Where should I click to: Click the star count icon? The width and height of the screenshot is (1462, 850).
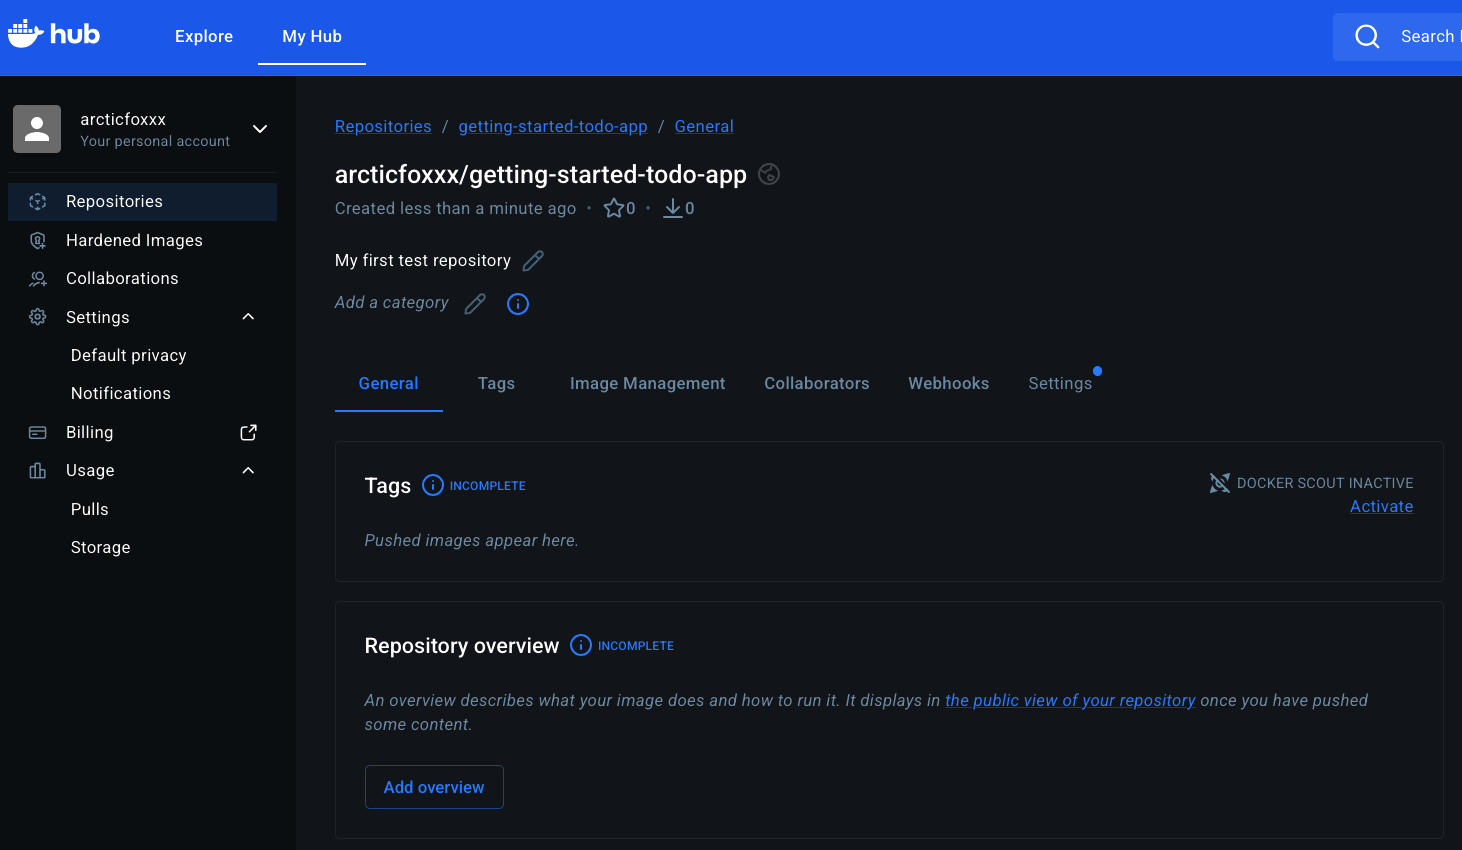click(x=613, y=208)
